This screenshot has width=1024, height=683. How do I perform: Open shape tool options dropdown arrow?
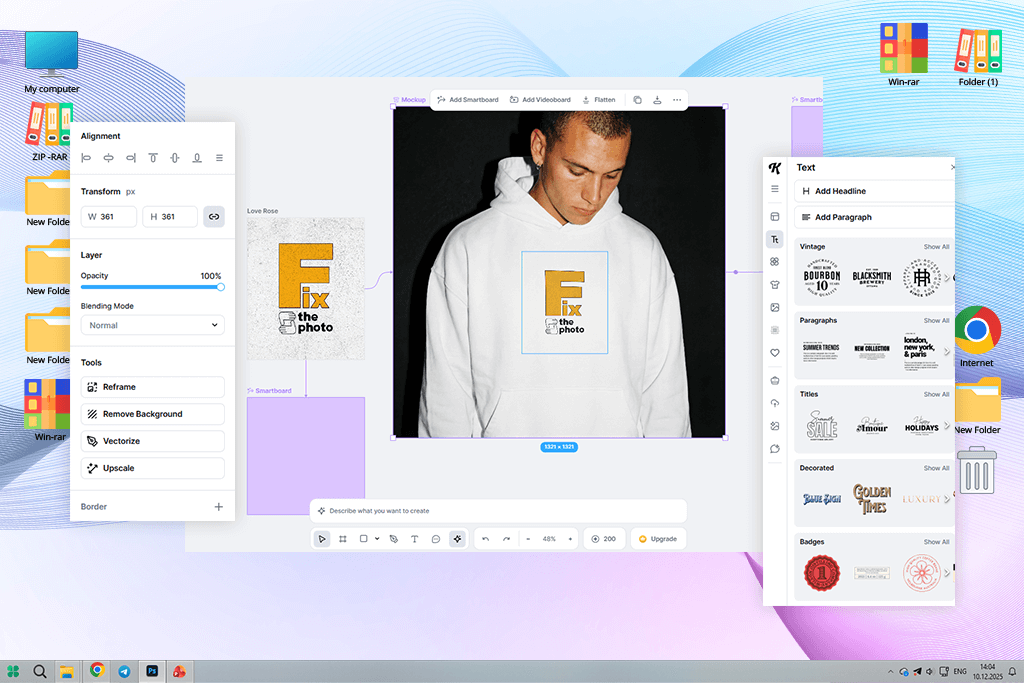click(377, 539)
